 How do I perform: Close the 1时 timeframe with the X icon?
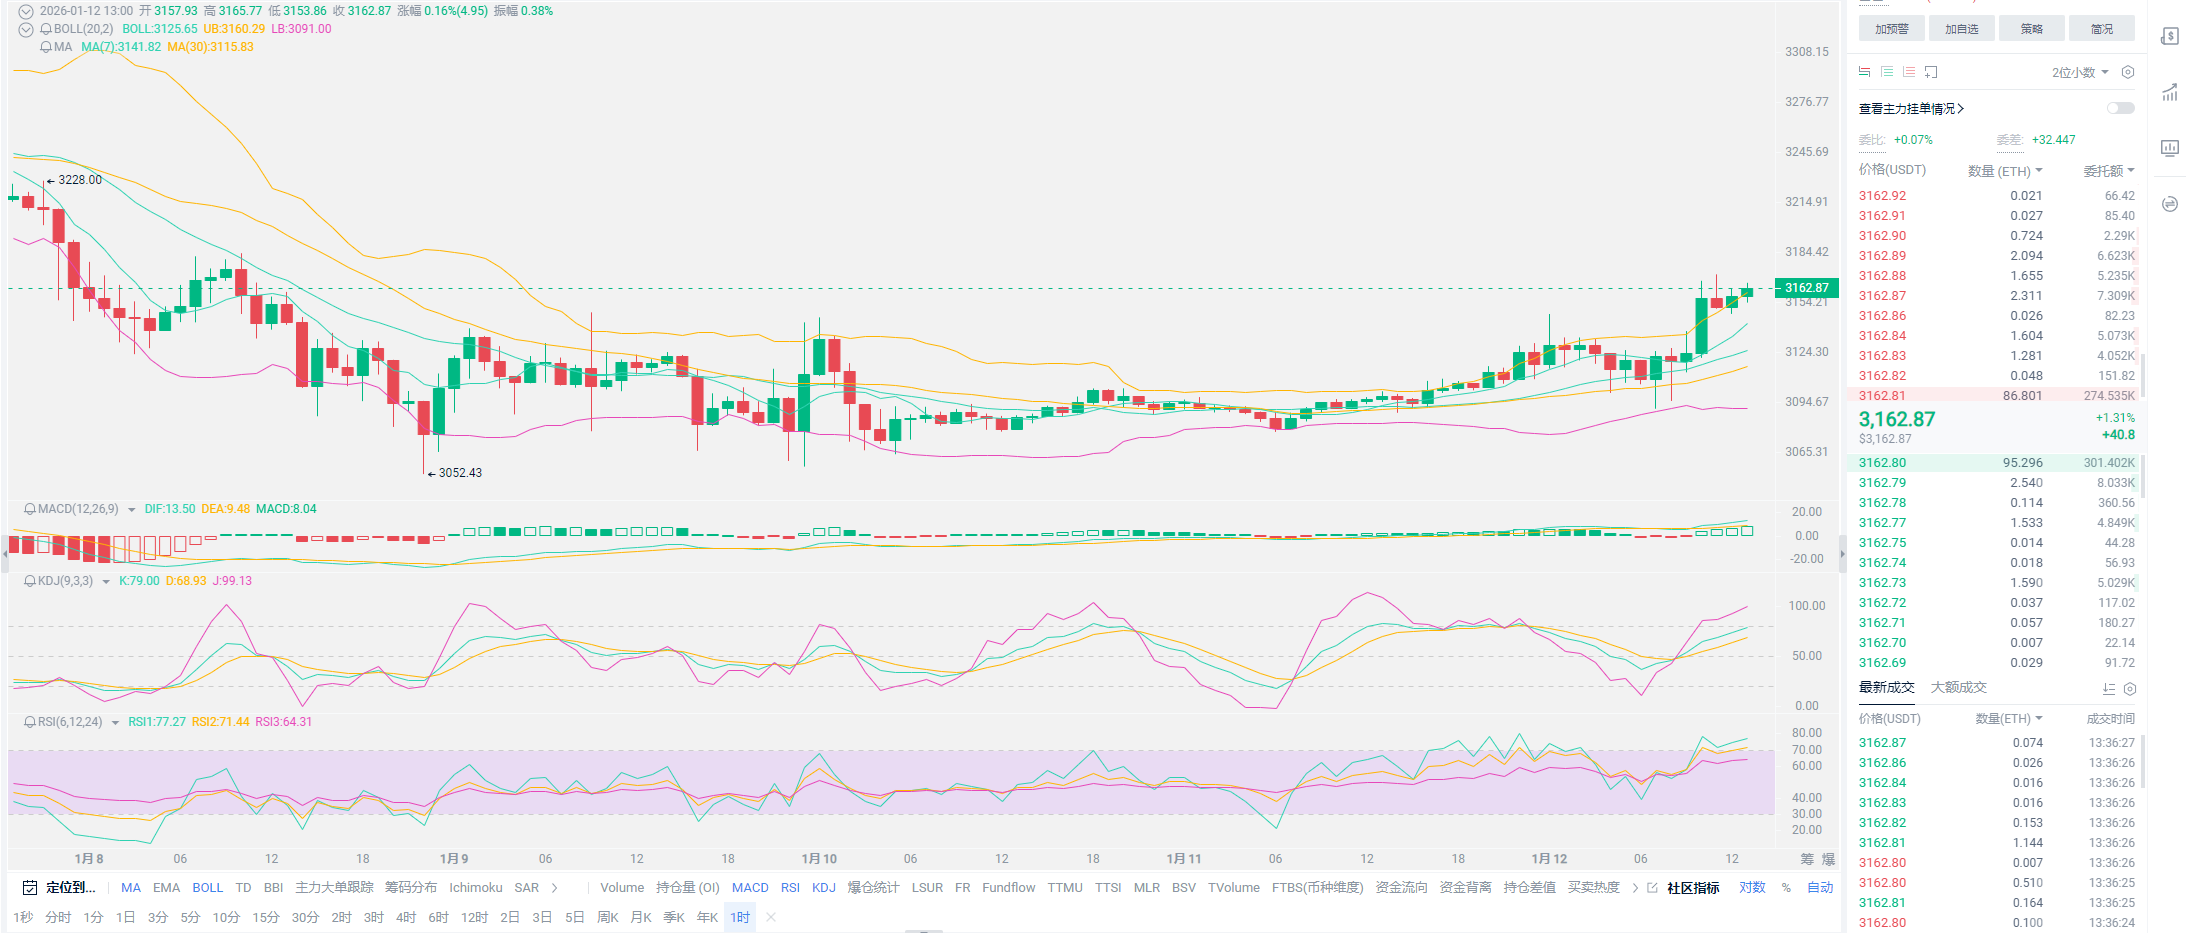771,917
